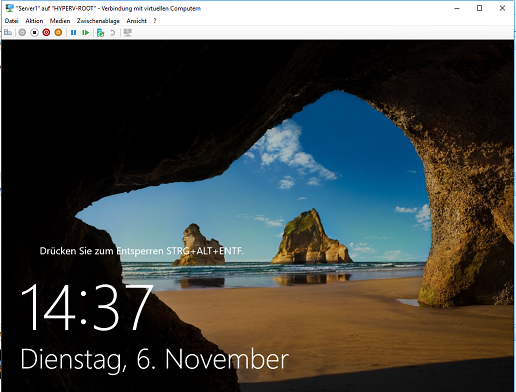The image size is (516, 392).
Task: Save VM state with orange icon
Action: (58, 32)
